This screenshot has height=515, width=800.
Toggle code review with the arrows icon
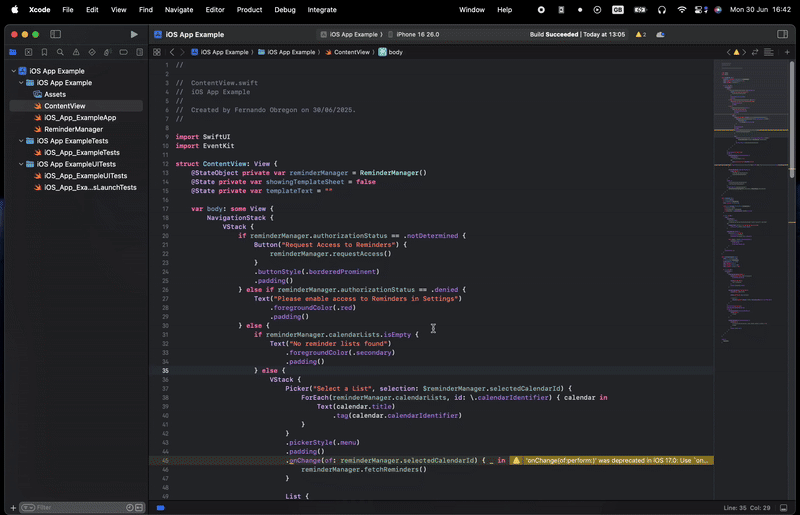click(755, 52)
